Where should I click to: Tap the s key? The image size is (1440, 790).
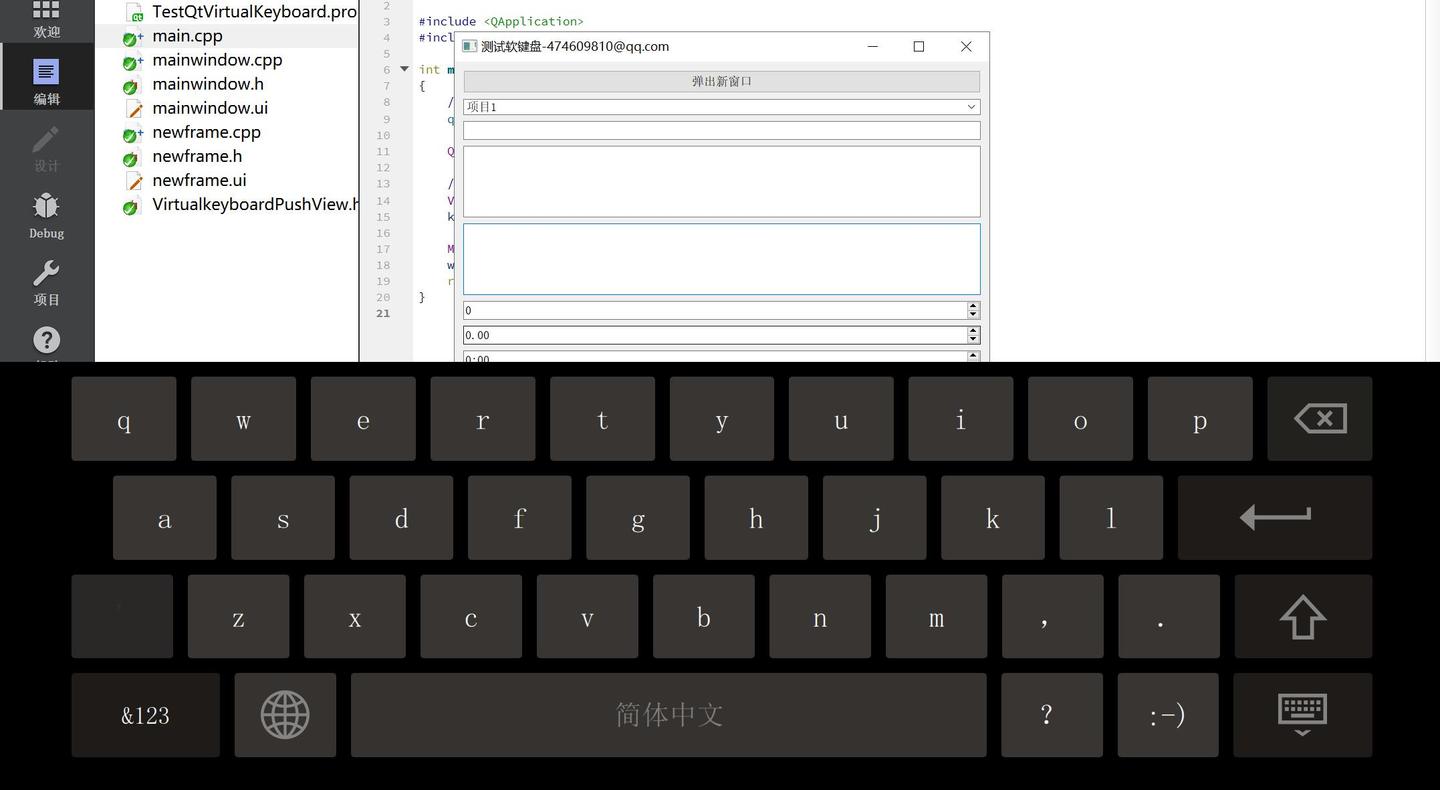coord(283,517)
